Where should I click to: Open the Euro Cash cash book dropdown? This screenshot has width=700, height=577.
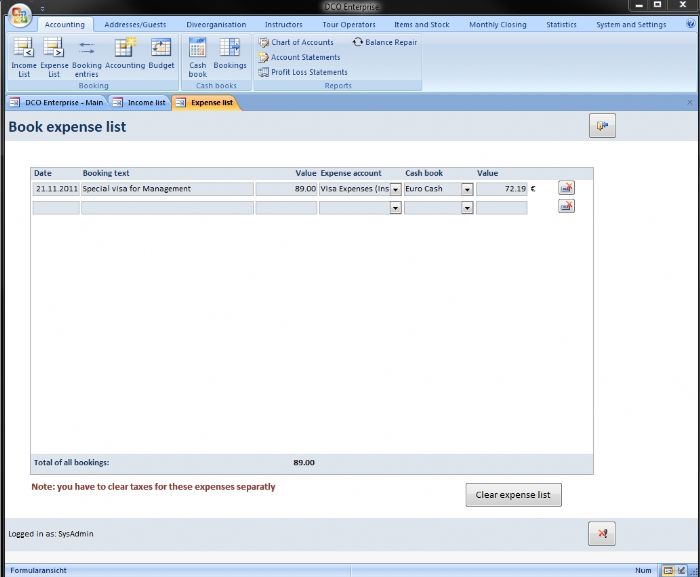pyautogui.click(x=467, y=189)
